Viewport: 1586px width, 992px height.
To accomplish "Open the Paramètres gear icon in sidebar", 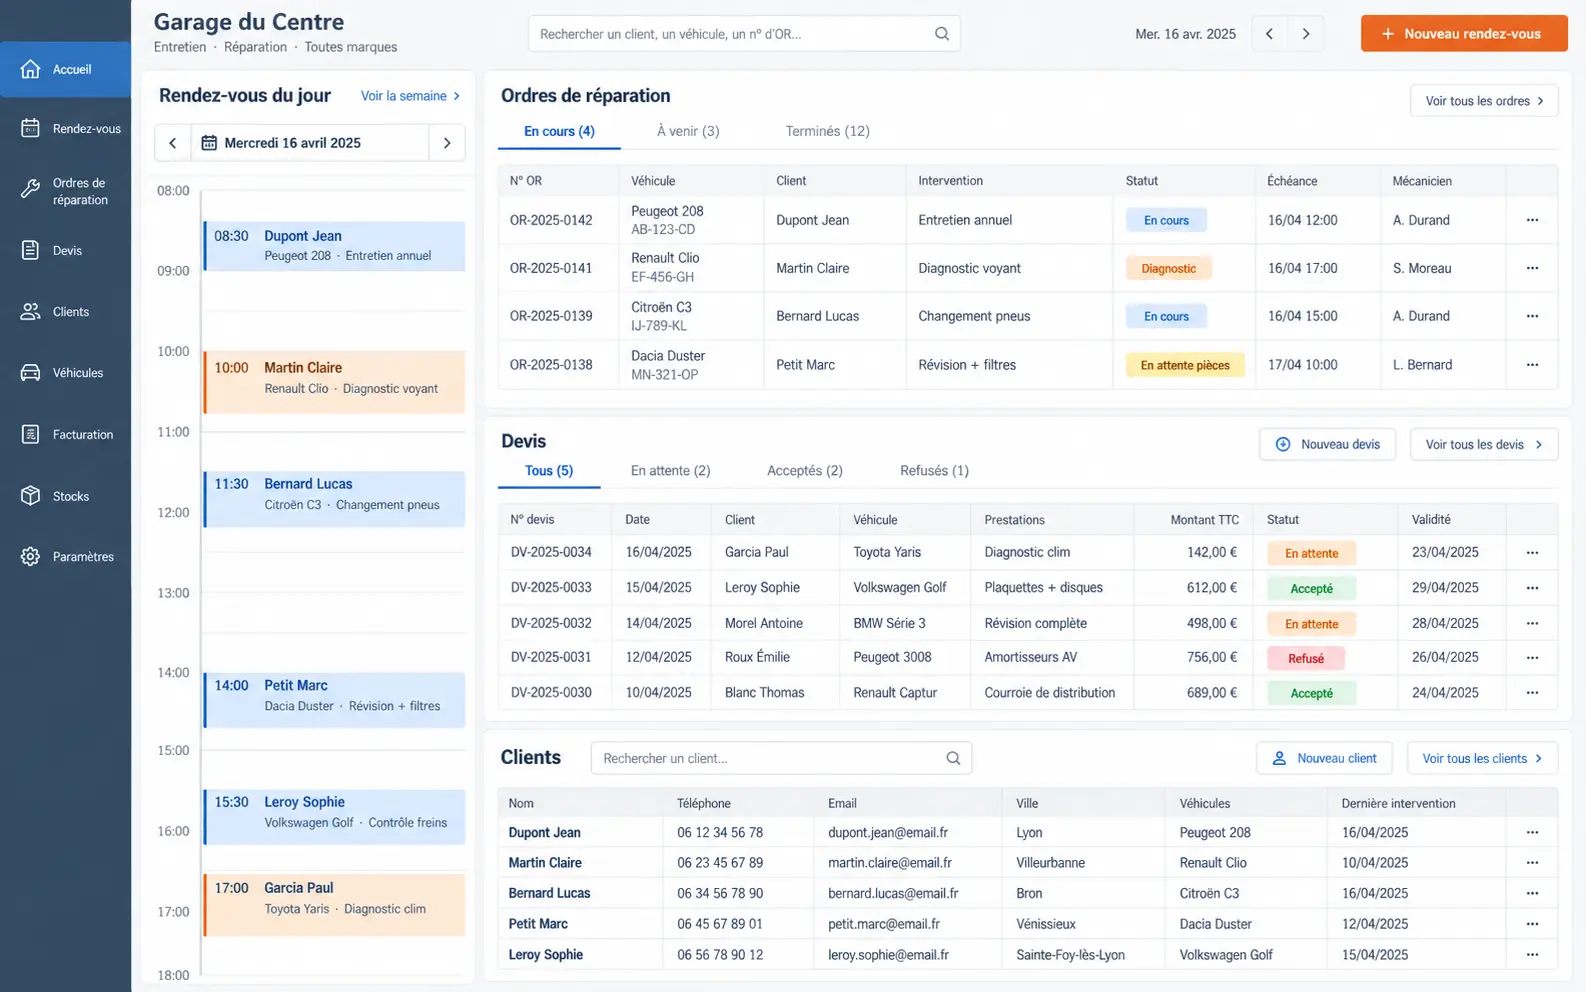I will [x=31, y=557].
